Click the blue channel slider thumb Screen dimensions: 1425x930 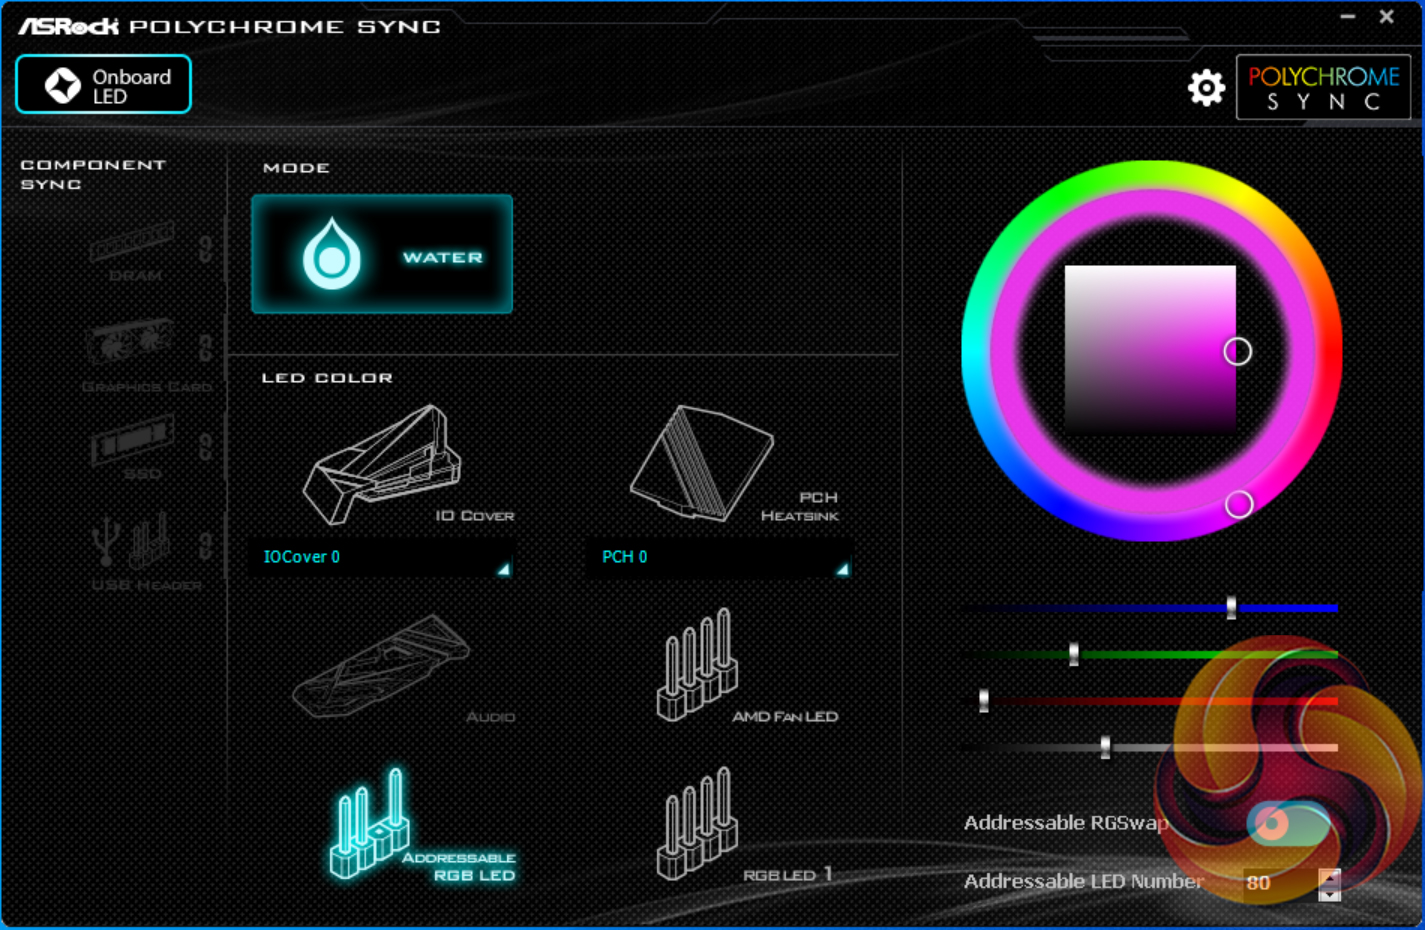tap(1231, 607)
